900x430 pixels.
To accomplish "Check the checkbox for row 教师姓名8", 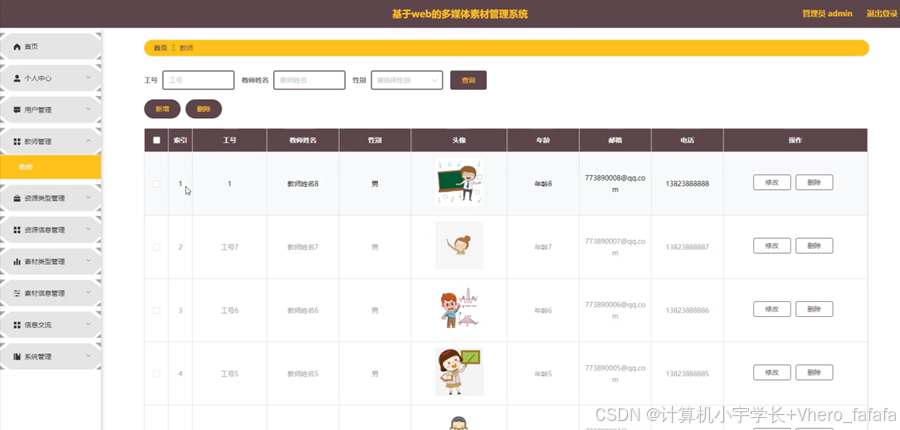I will pos(157,184).
